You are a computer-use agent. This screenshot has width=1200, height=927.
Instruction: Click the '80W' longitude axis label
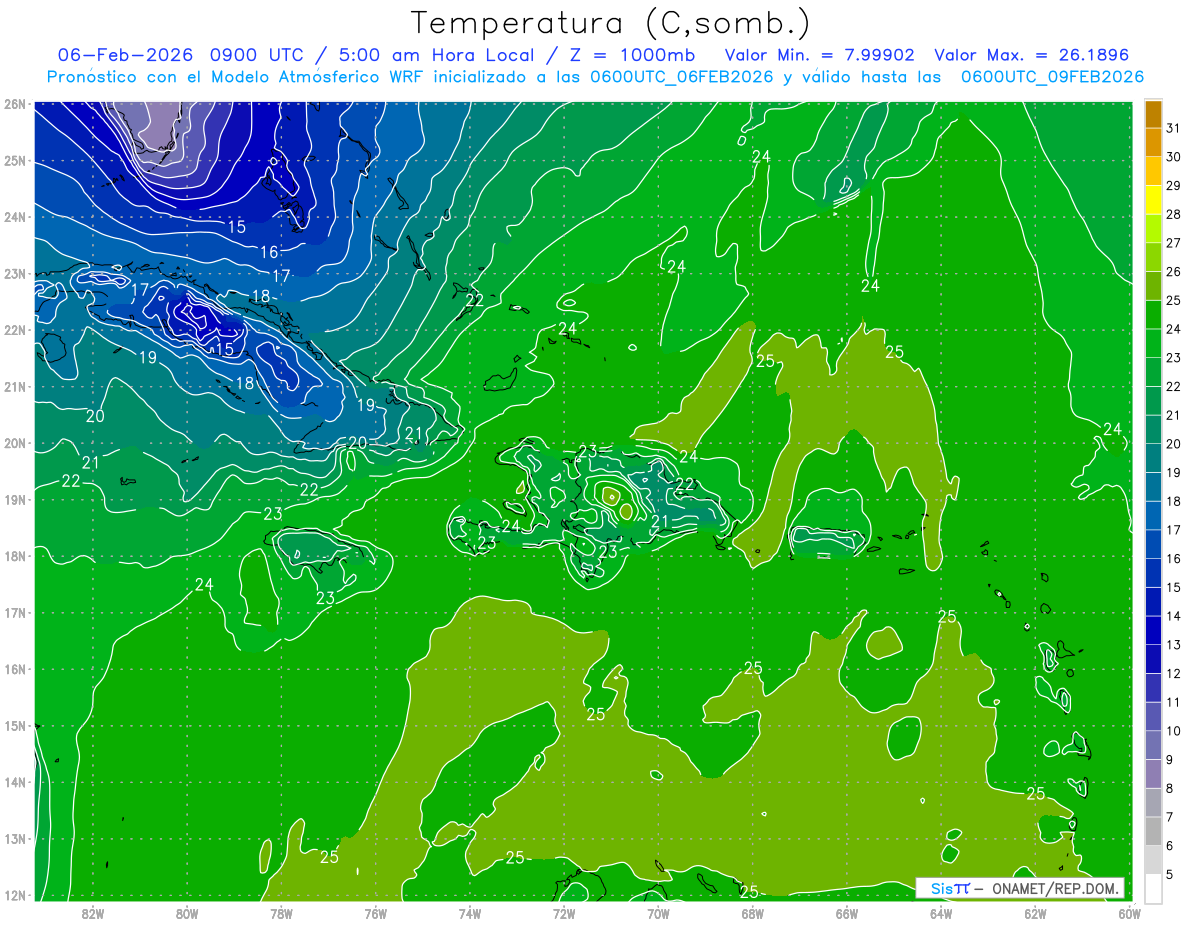(187, 913)
